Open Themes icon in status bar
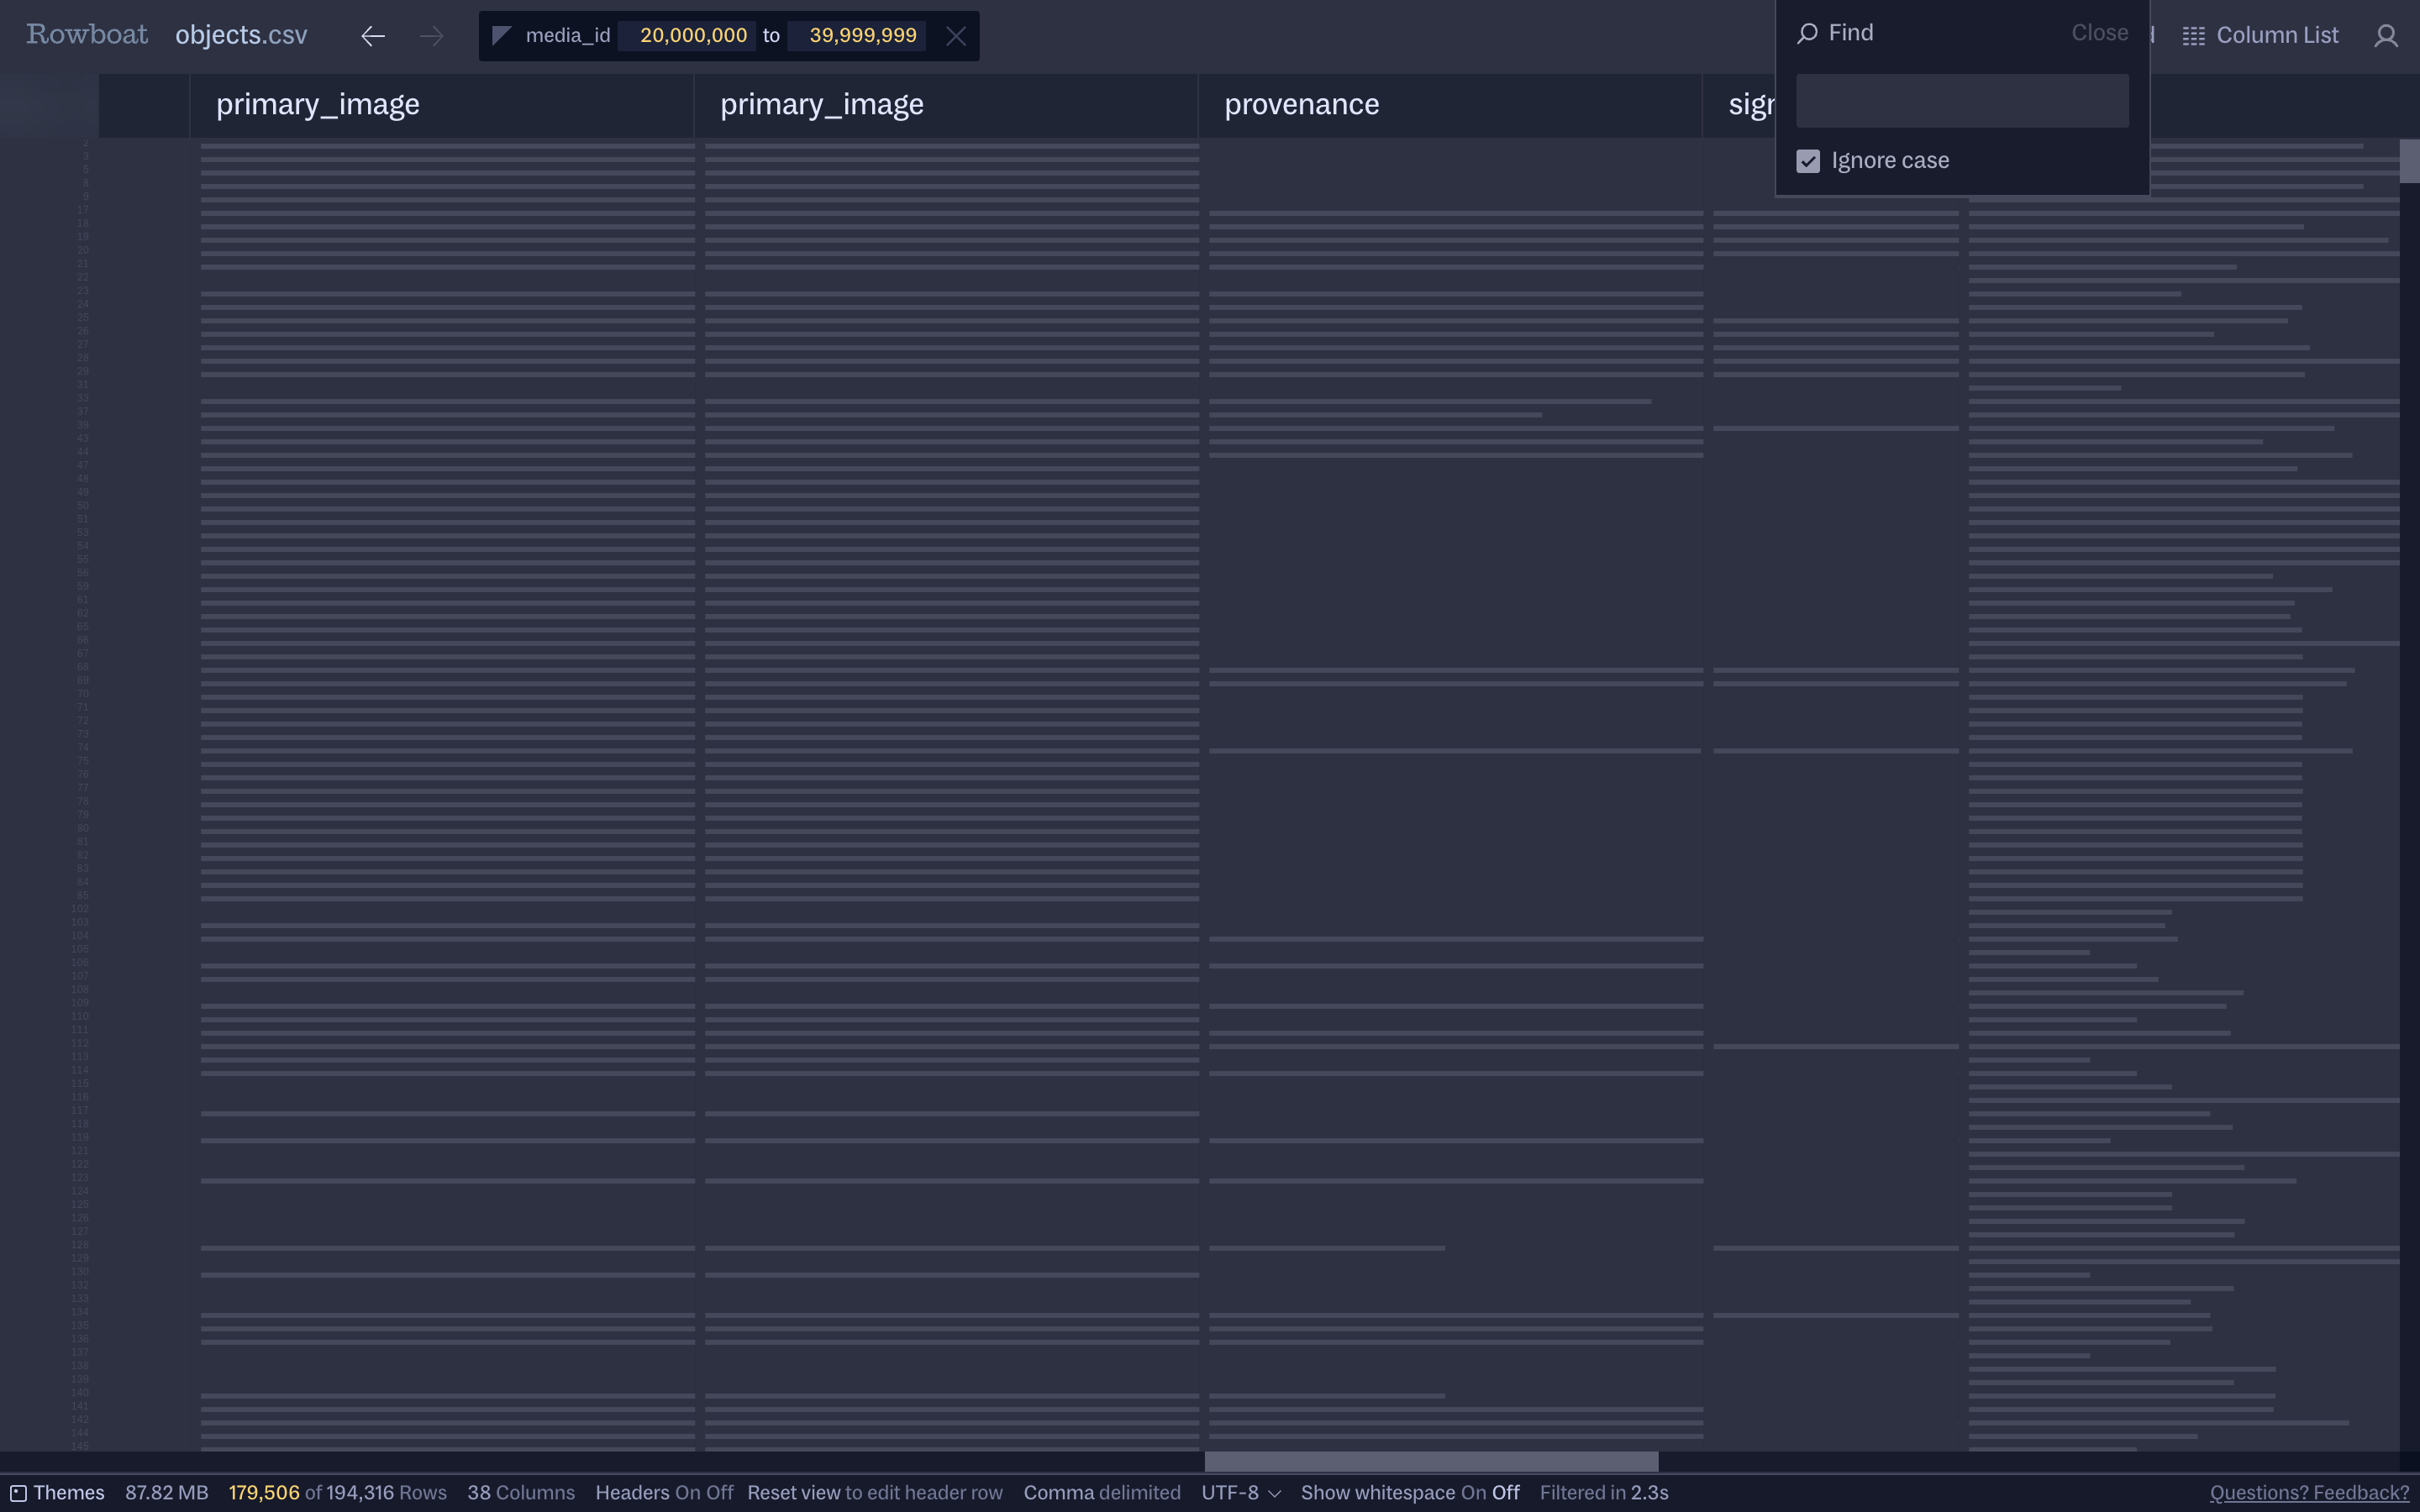Image resolution: width=2420 pixels, height=1512 pixels. (18, 1493)
